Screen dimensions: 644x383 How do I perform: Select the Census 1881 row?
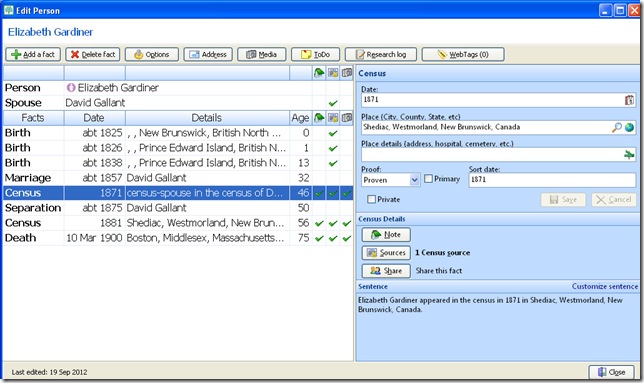pyautogui.click(x=178, y=223)
